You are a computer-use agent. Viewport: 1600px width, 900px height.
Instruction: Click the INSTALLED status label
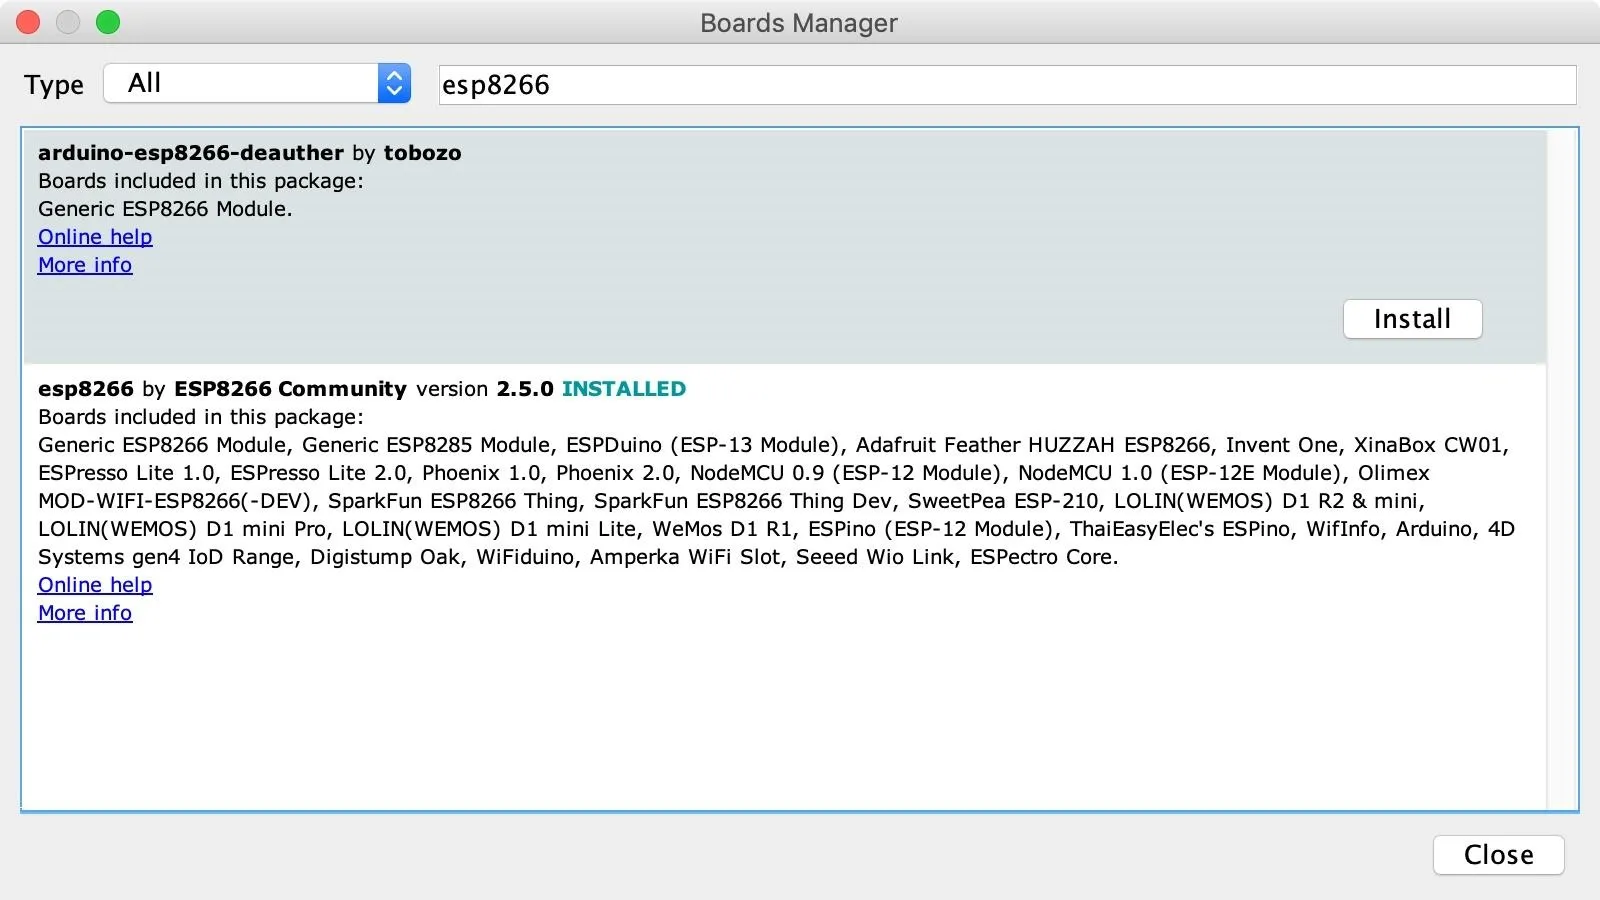[624, 389]
